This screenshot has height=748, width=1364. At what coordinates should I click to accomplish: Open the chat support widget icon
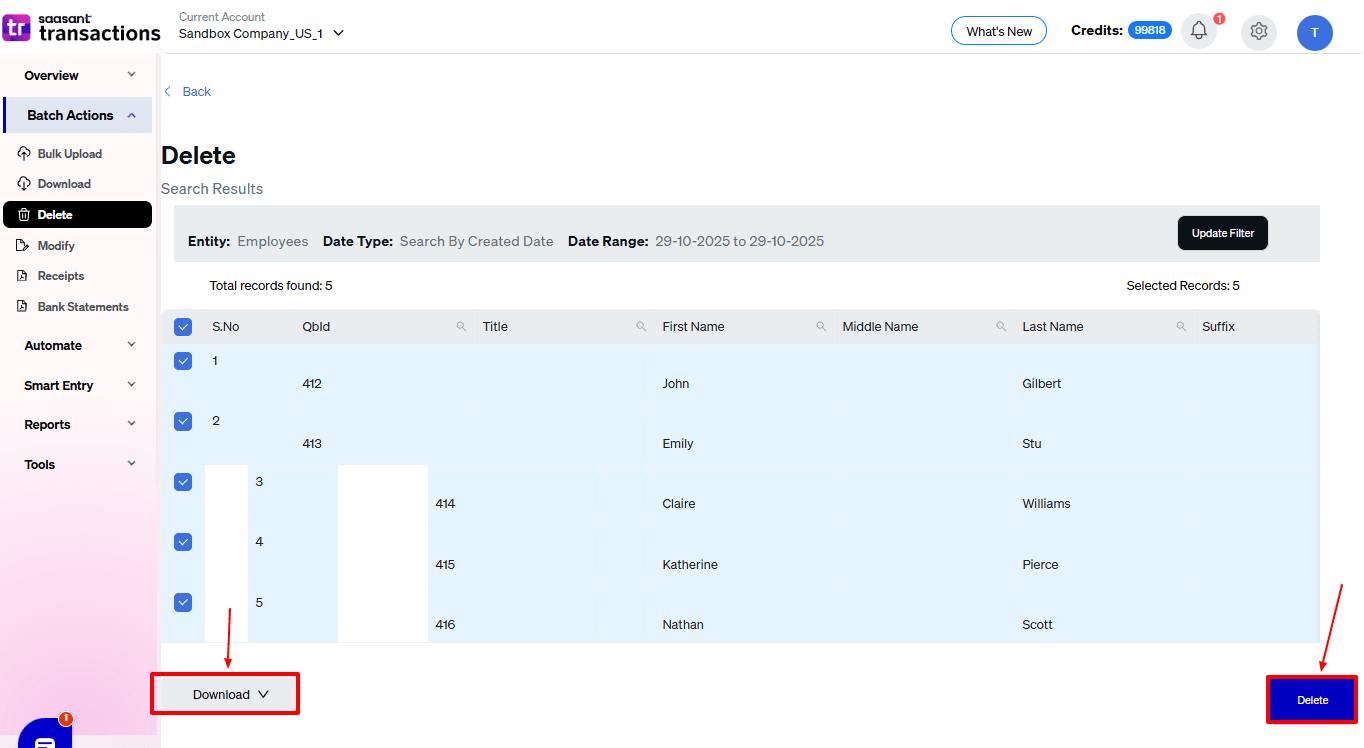44,738
